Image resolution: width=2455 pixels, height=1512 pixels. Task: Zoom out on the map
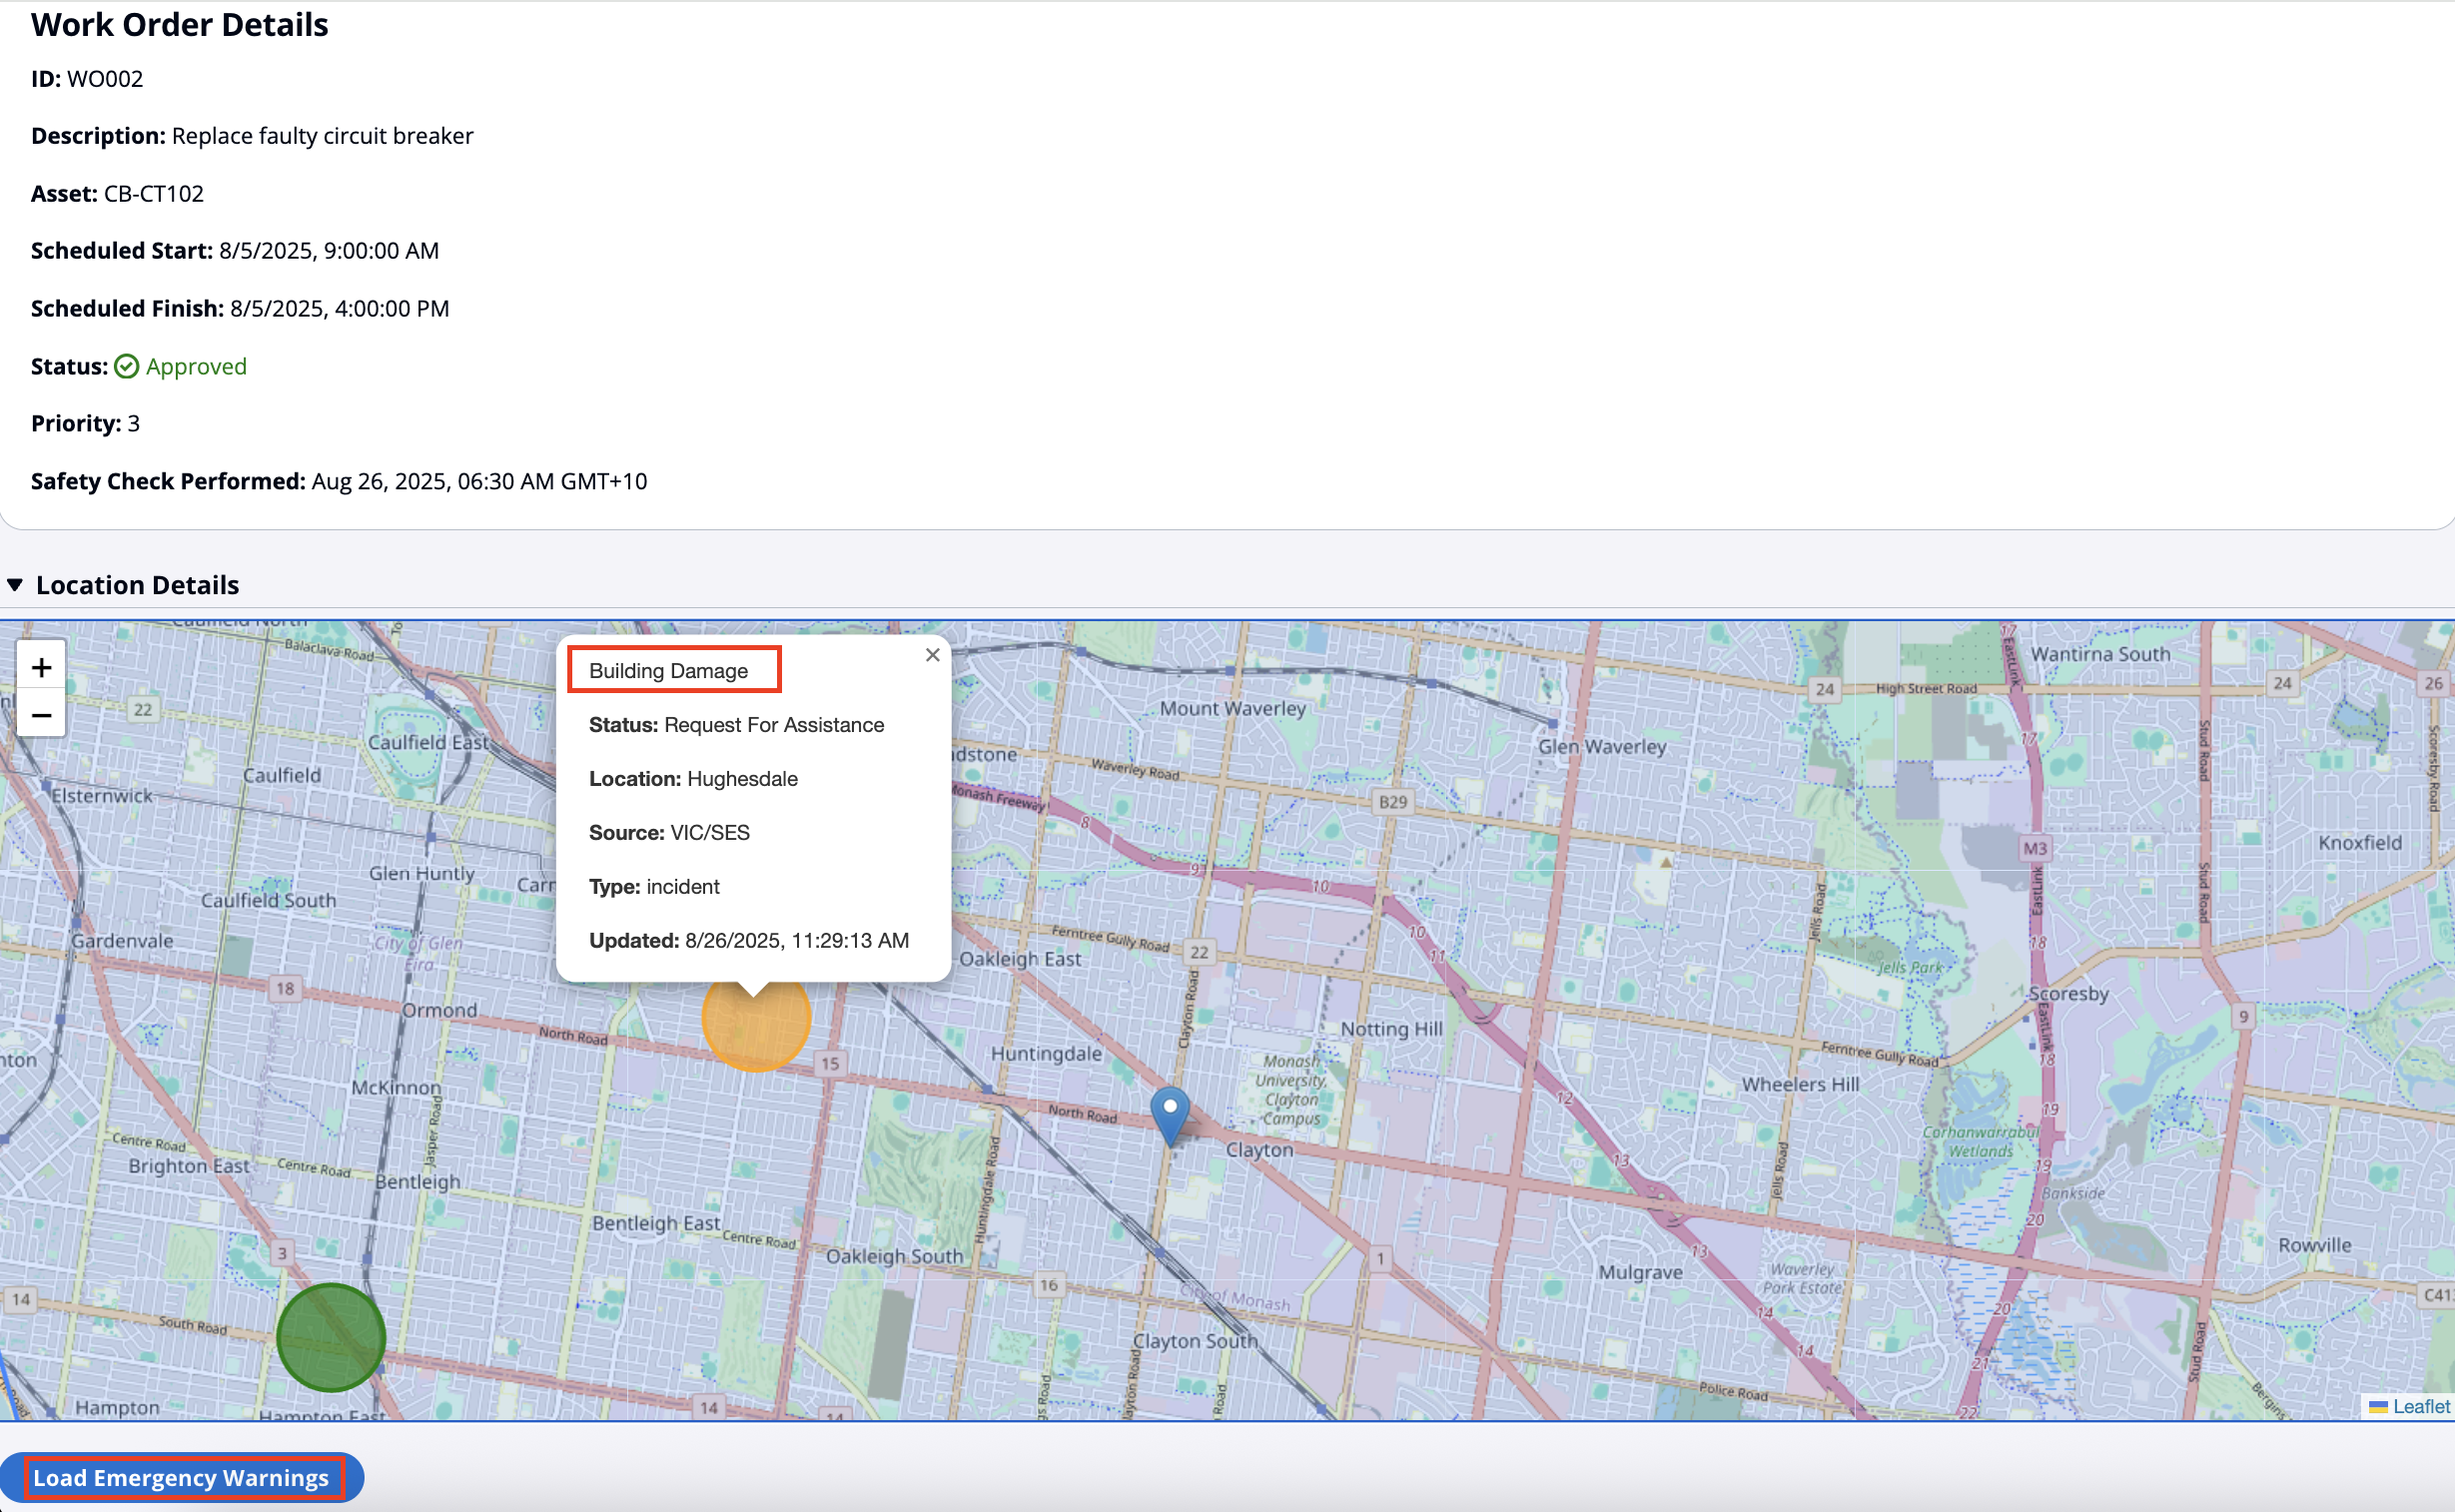[41, 715]
